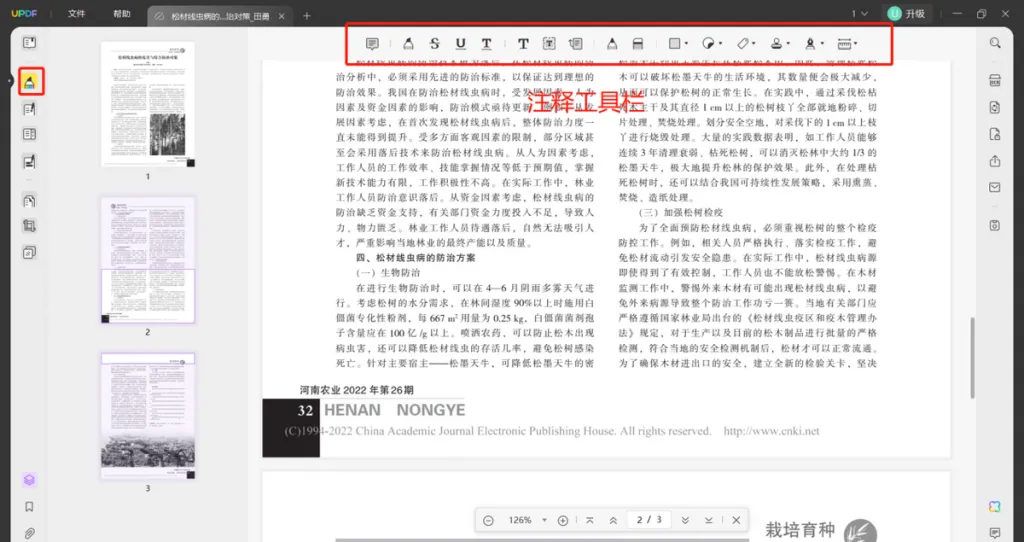Select the signature pen tool
The height and width of the screenshot is (542, 1024).
810,44
